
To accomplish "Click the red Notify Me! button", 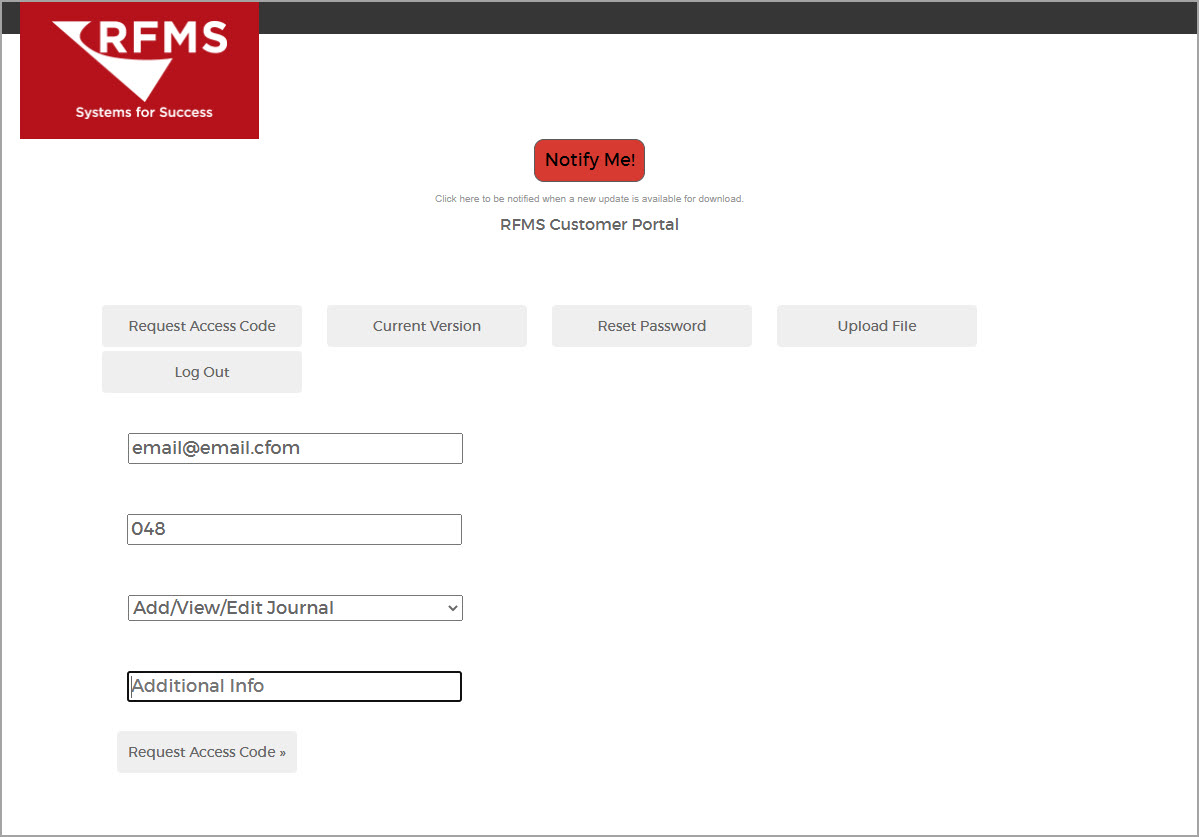I will 589,160.
